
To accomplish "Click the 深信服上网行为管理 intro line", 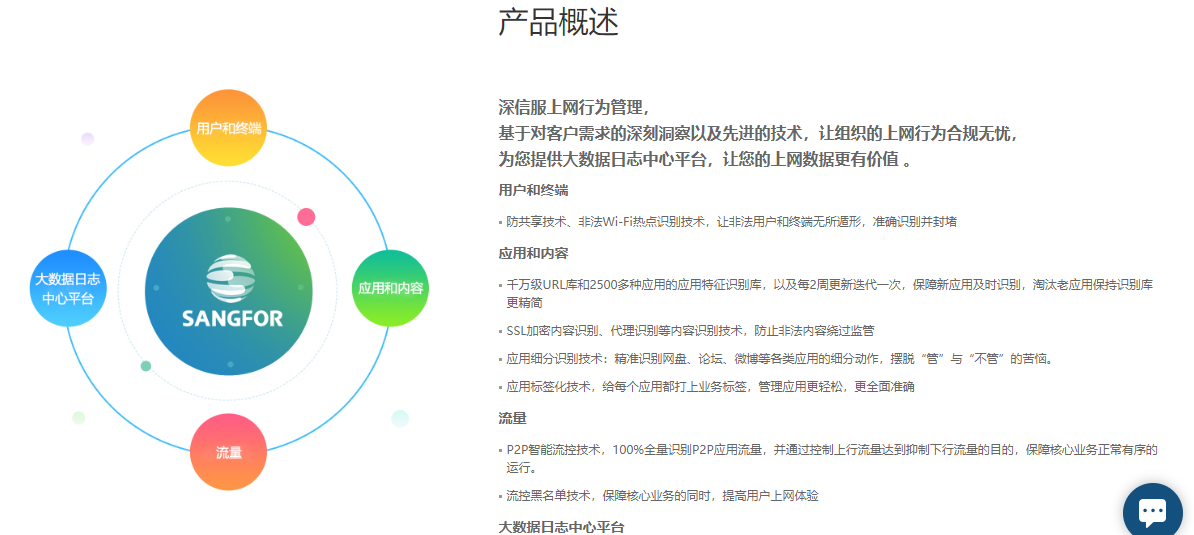I will click(x=576, y=108).
